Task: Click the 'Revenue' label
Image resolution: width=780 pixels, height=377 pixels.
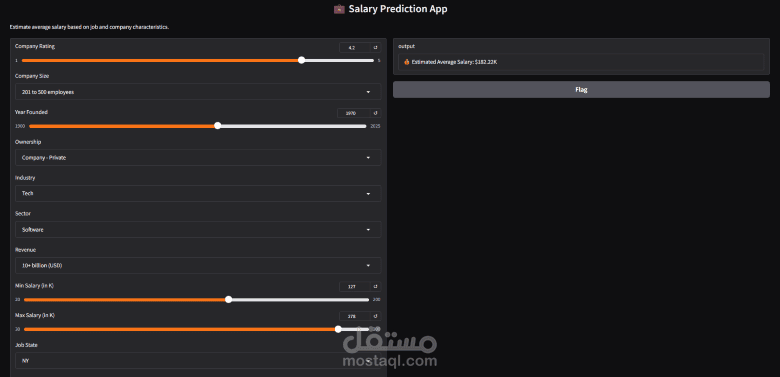Action: [x=26, y=250]
